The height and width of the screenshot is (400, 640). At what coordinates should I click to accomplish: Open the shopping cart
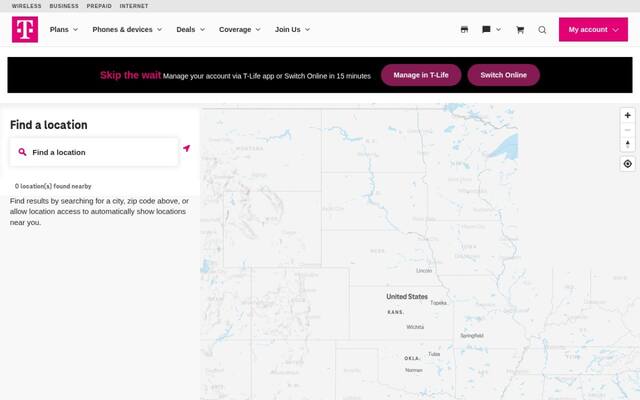coord(520,29)
